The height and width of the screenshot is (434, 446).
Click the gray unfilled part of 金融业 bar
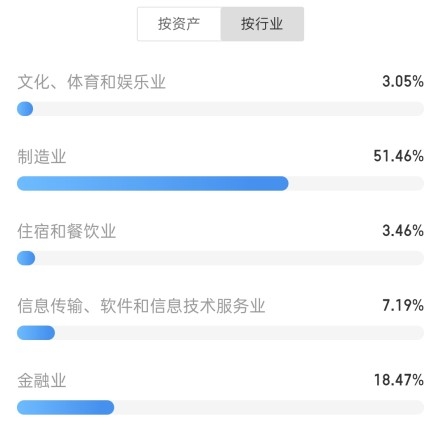click(269, 407)
